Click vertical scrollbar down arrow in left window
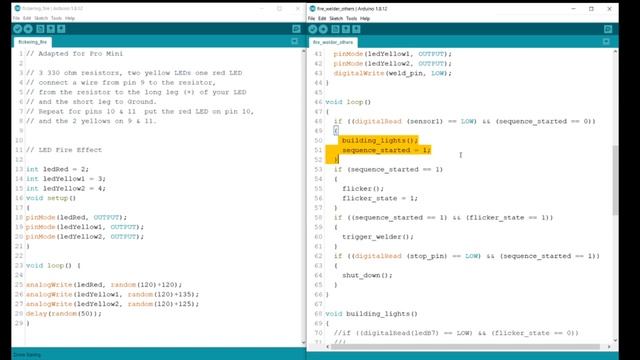 [303, 342]
